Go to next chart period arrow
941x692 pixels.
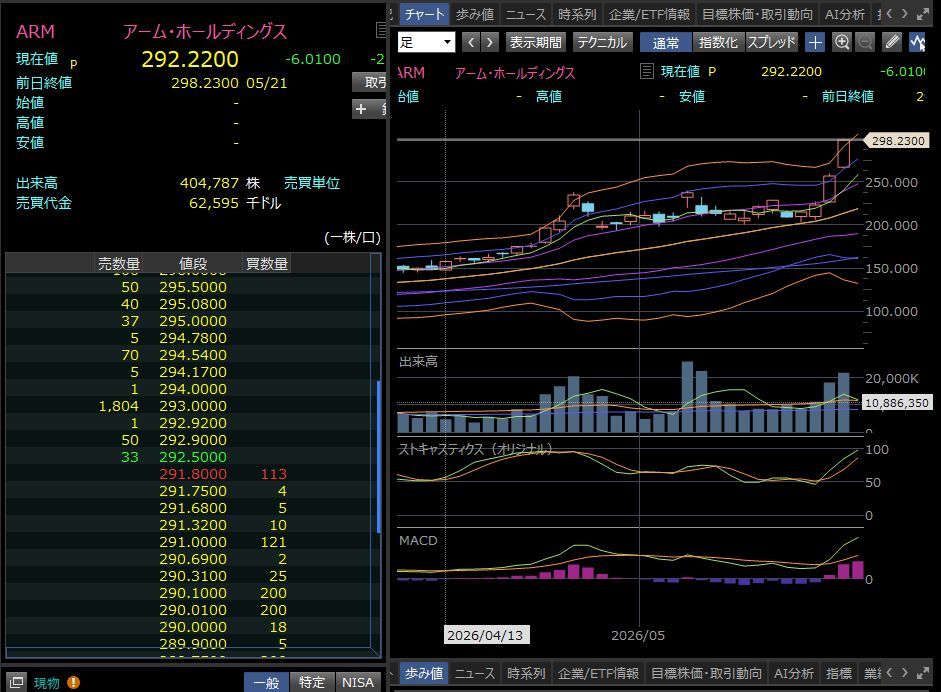click(490, 42)
